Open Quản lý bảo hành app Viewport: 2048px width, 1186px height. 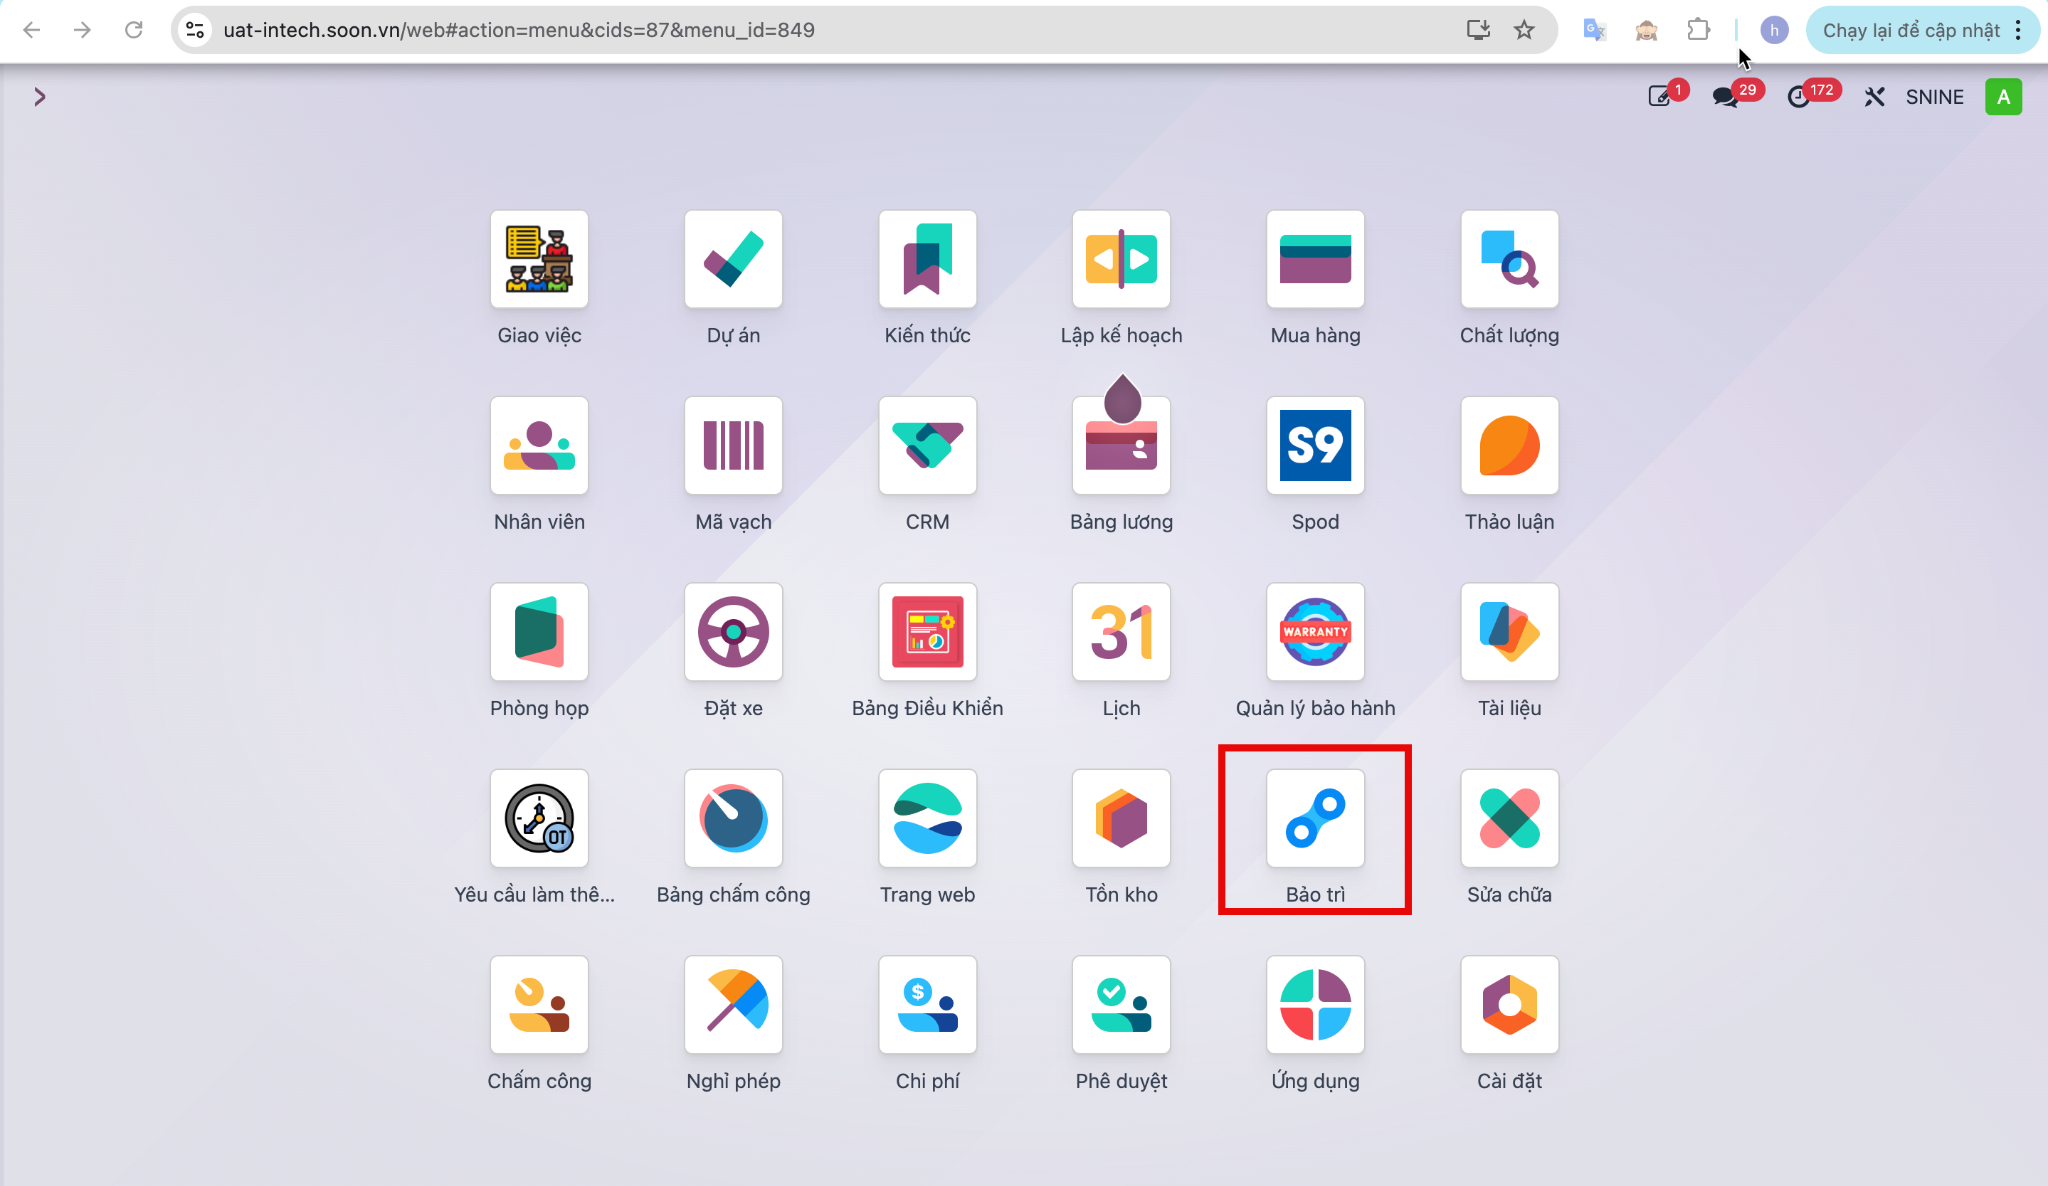point(1315,632)
